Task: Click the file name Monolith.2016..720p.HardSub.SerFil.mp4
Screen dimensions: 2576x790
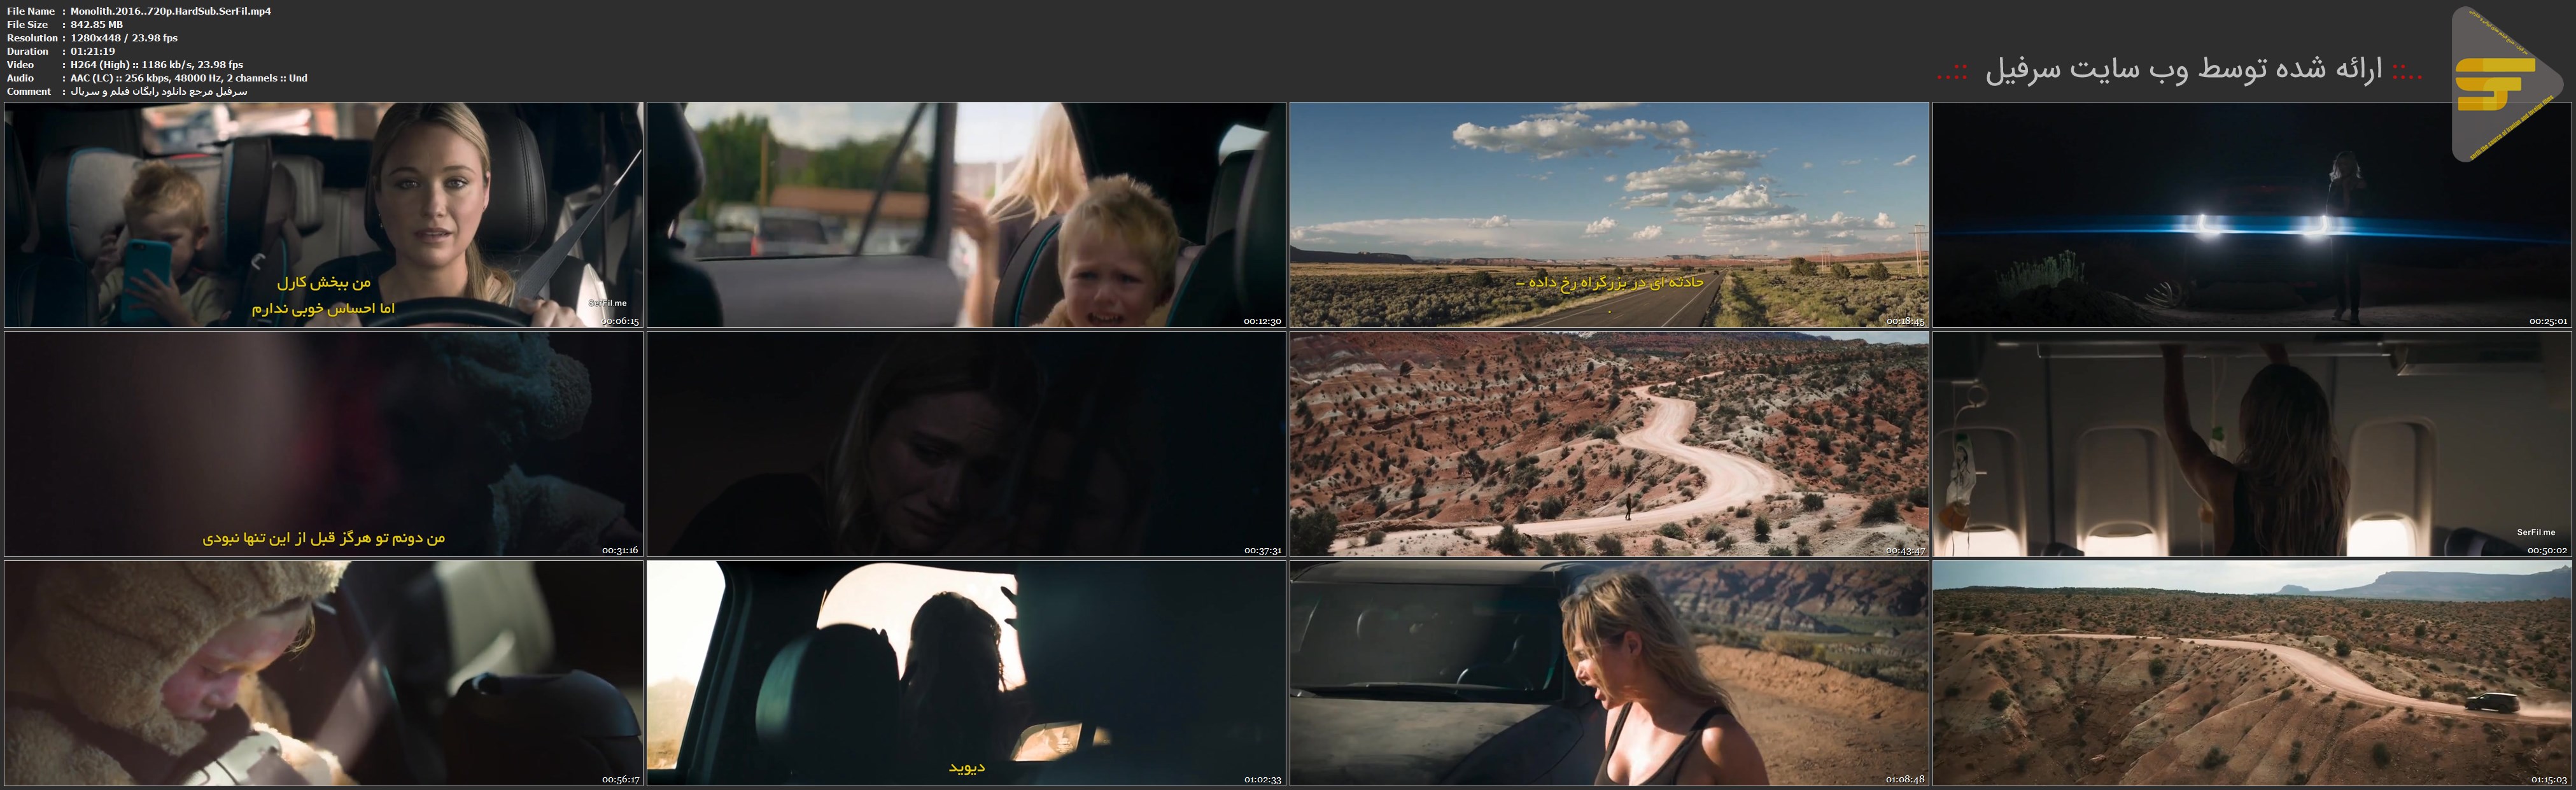Action: (x=171, y=11)
